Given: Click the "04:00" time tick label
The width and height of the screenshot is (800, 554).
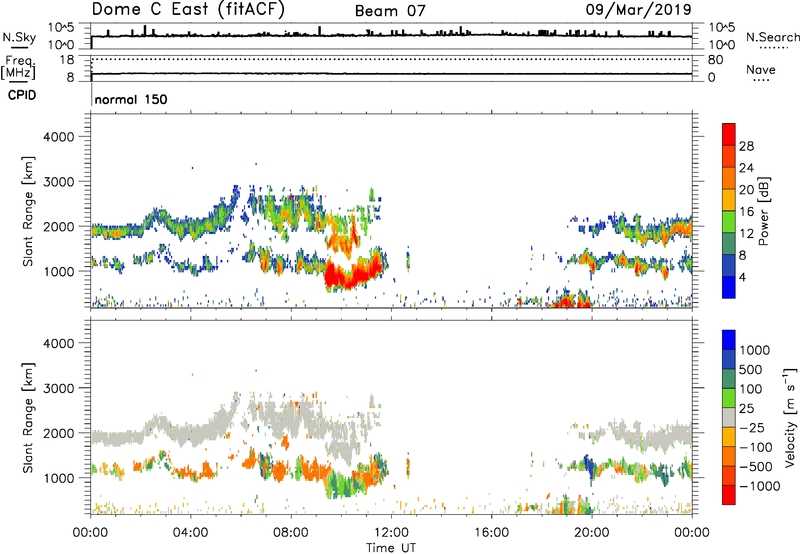Looking at the screenshot, I should click(x=190, y=533).
